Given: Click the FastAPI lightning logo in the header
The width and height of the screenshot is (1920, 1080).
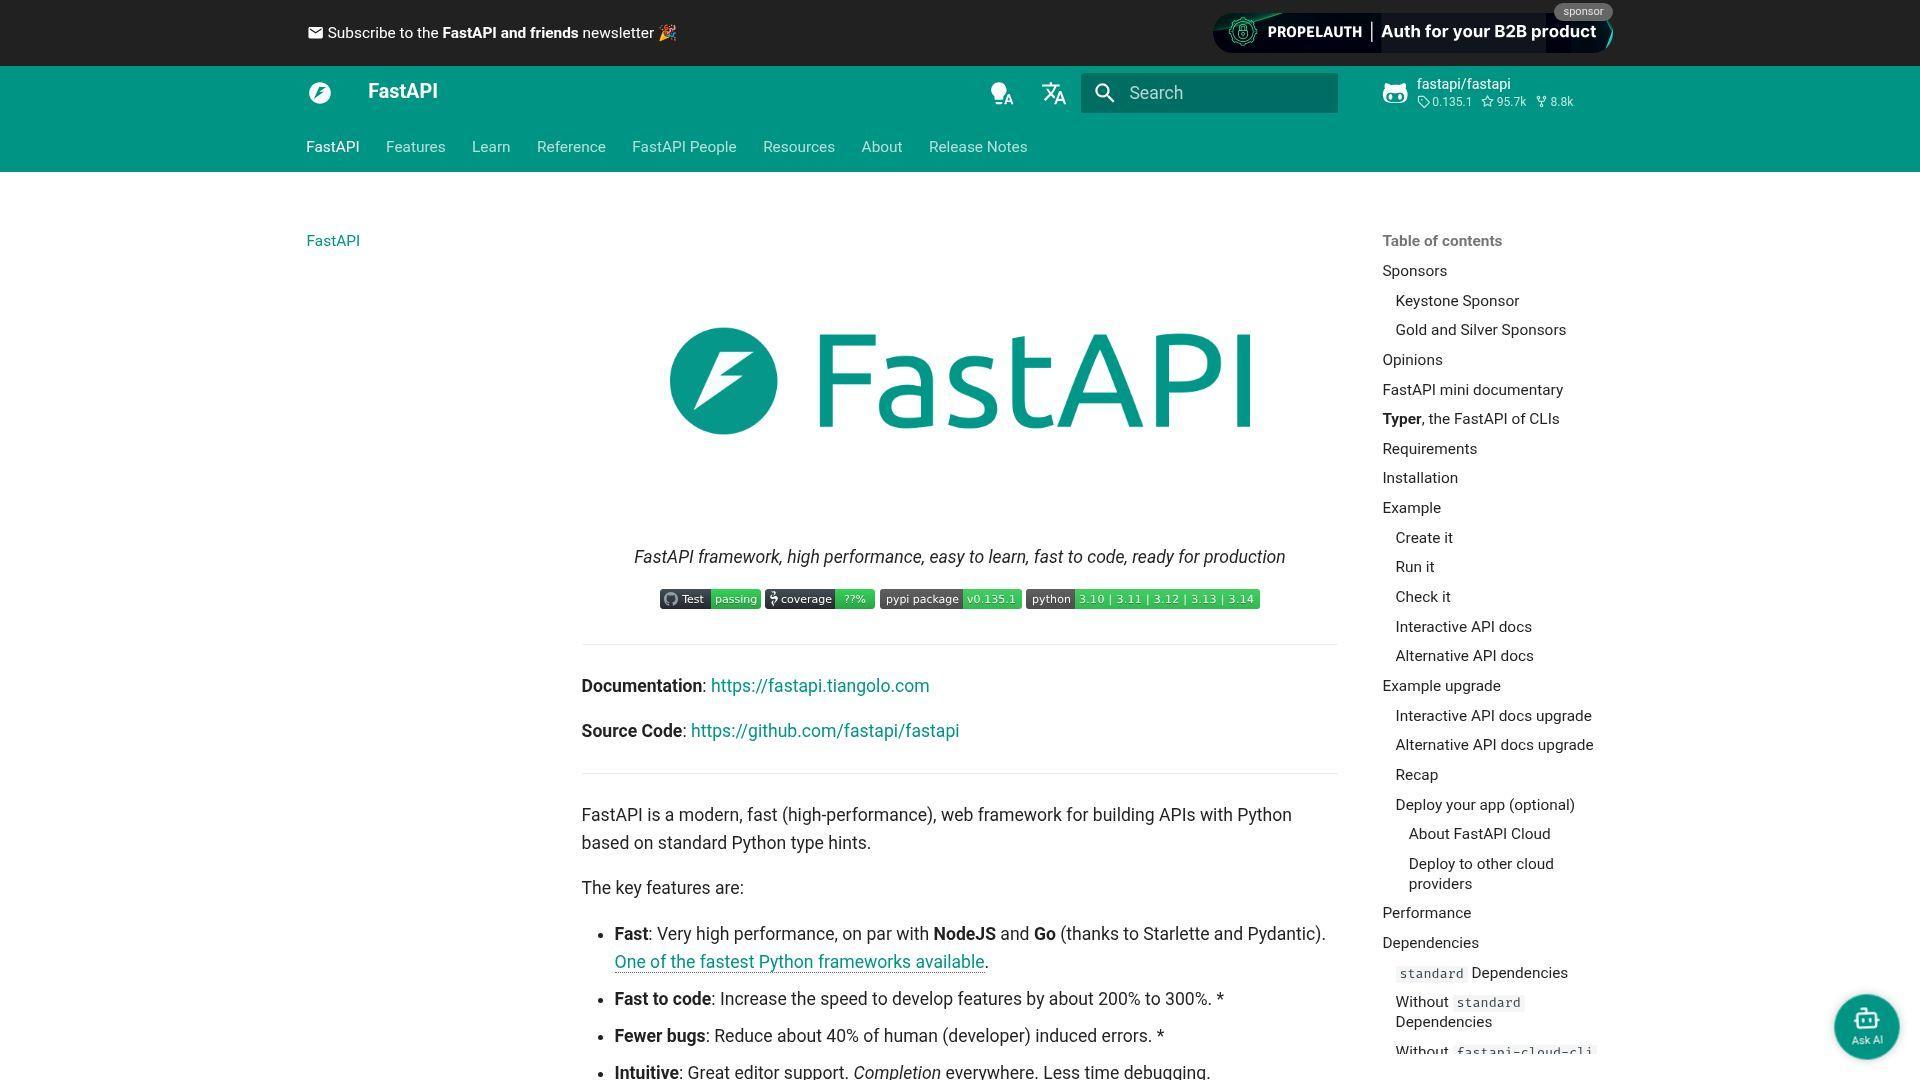Looking at the screenshot, I should [x=320, y=92].
